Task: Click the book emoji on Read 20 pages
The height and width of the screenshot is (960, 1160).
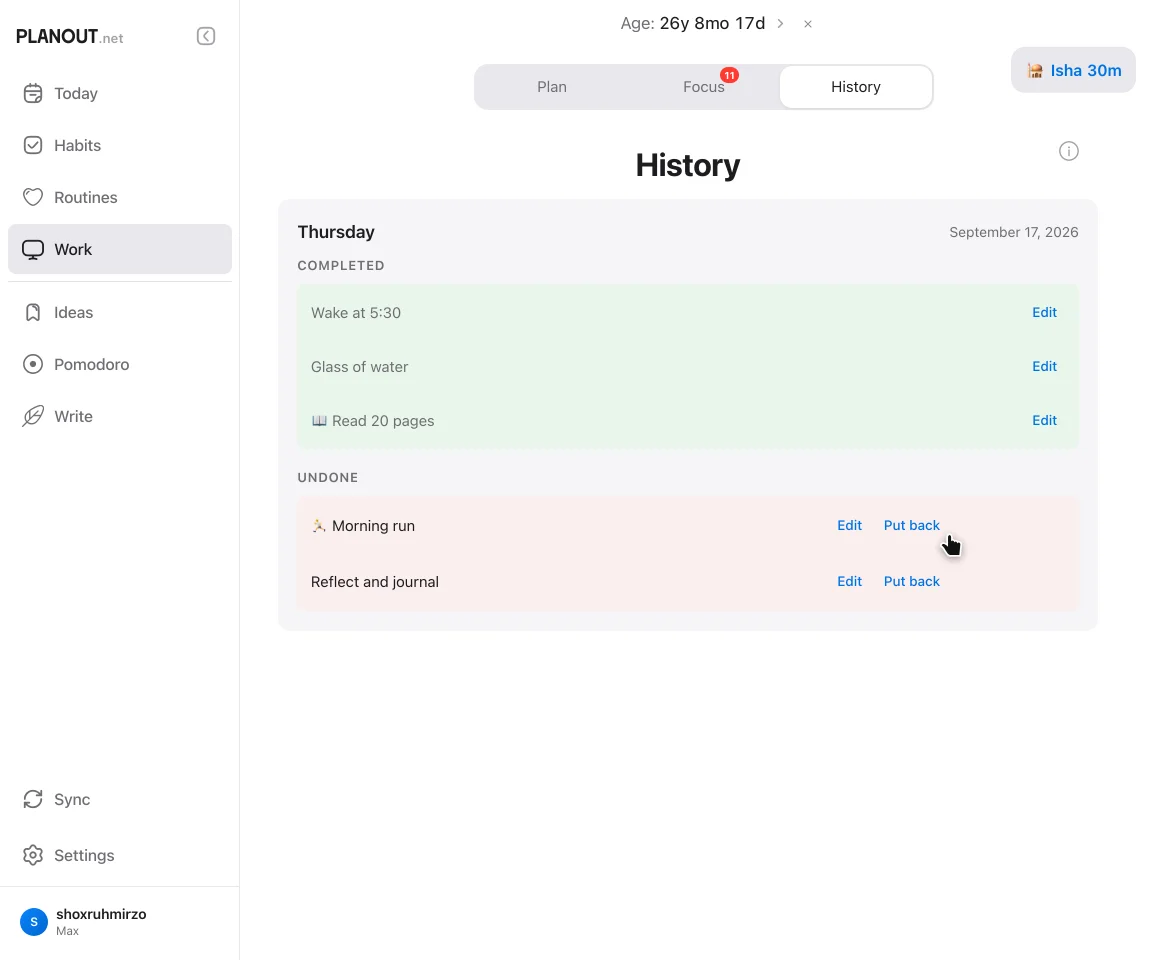Action: click(x=319, y=420)
